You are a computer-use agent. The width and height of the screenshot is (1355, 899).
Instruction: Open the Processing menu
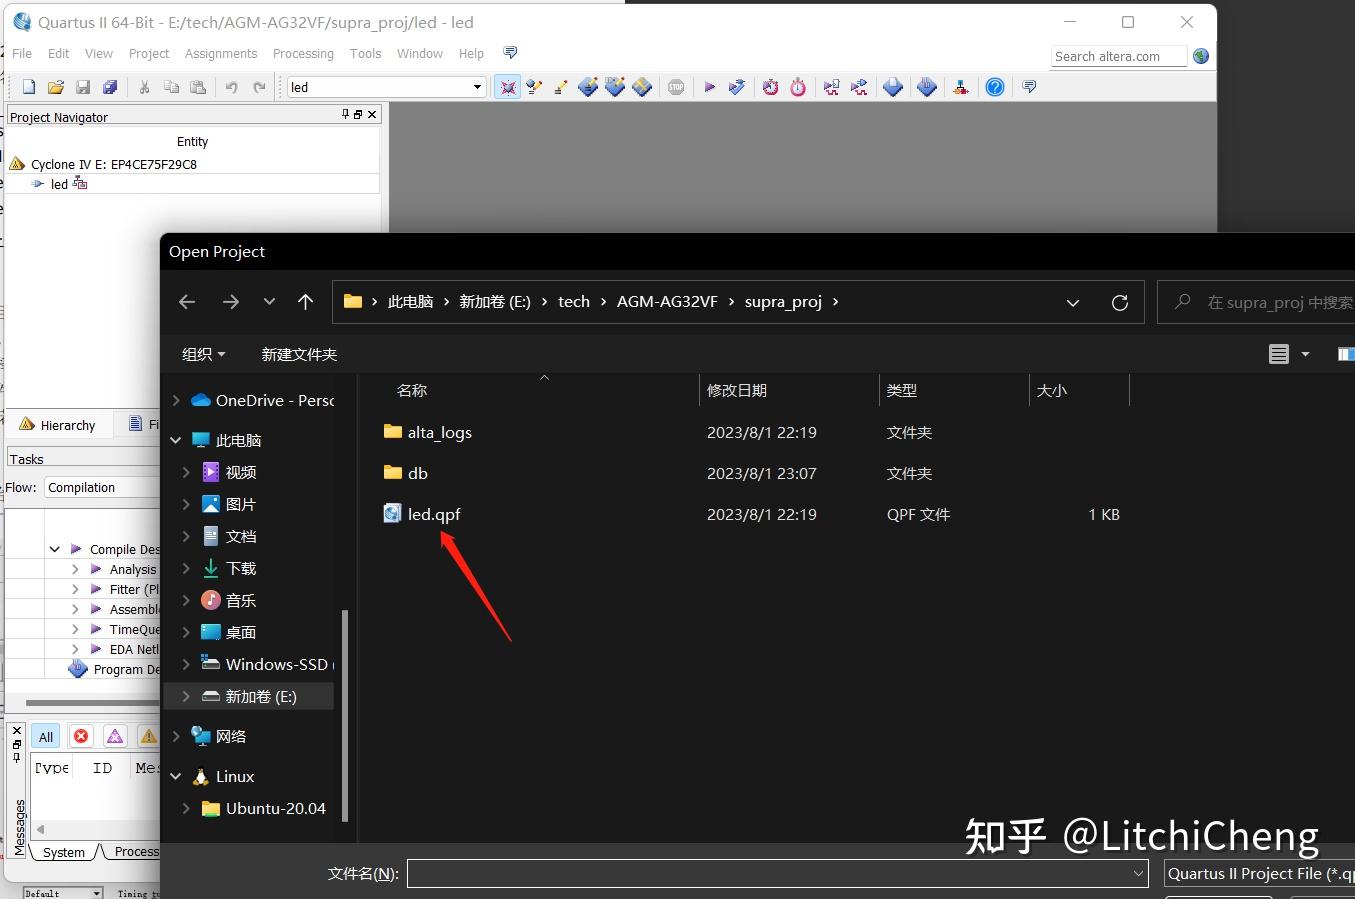(x=303, y=53)
